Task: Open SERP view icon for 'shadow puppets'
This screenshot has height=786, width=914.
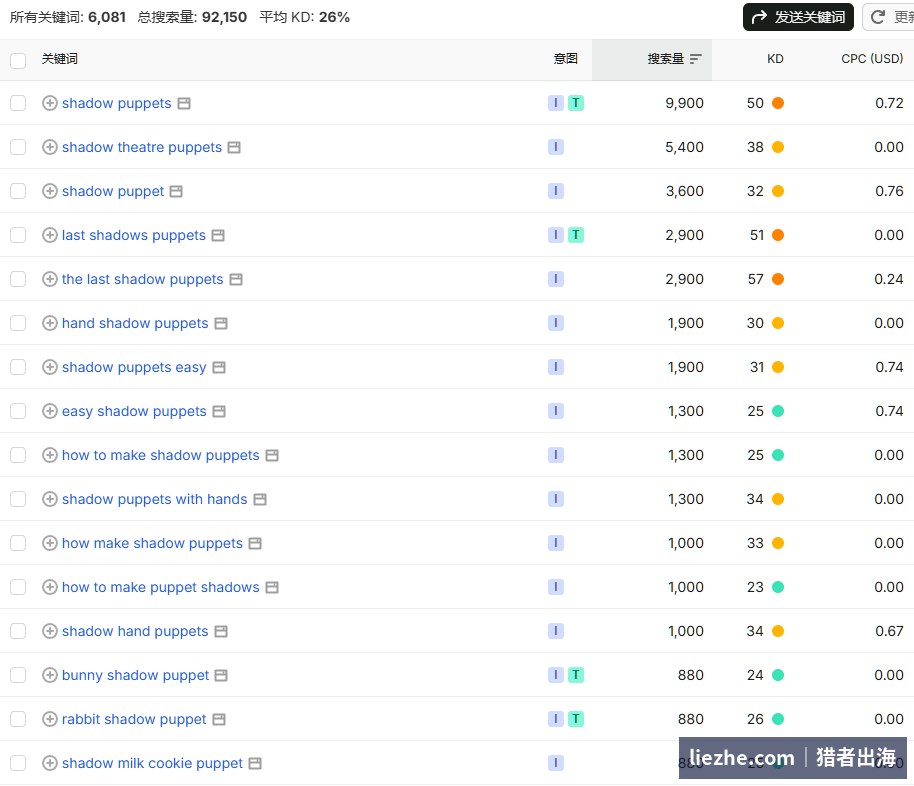Action: pyautogui.click(x=184, y=104)
